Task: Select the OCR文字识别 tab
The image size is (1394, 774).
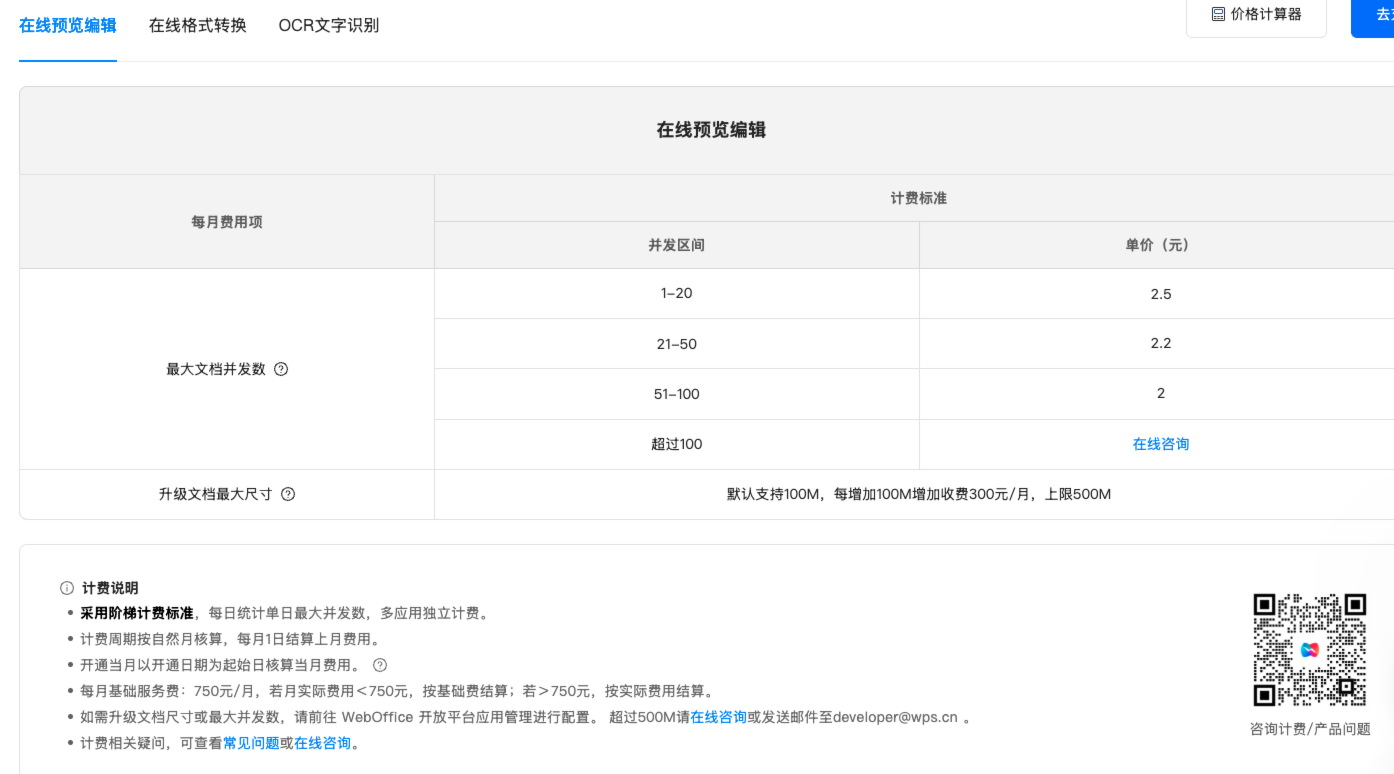Action: [328, 26]
